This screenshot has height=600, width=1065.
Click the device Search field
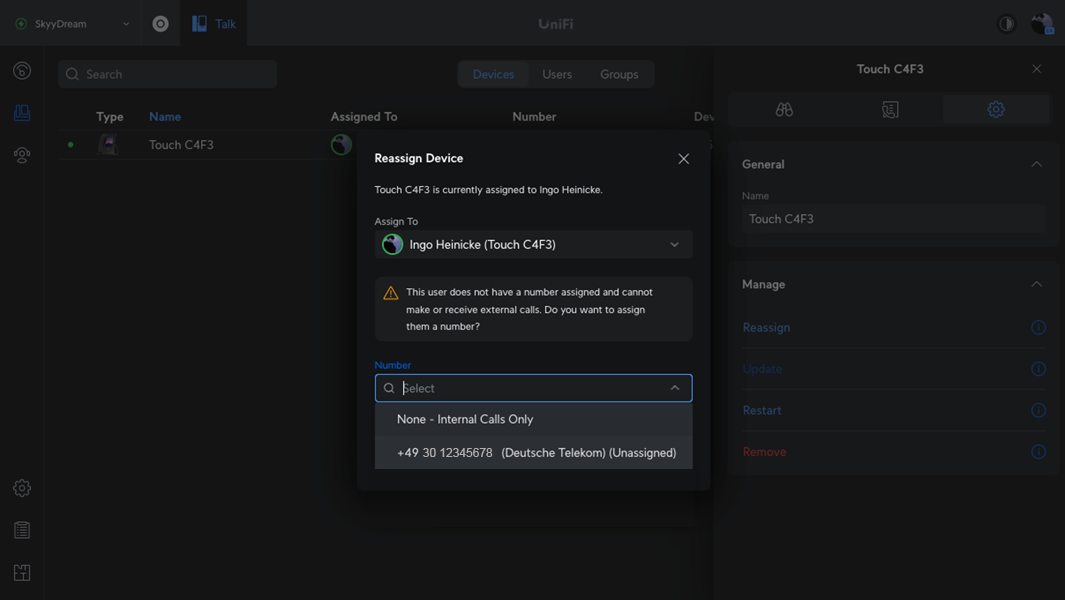click(x=168, y=74)
